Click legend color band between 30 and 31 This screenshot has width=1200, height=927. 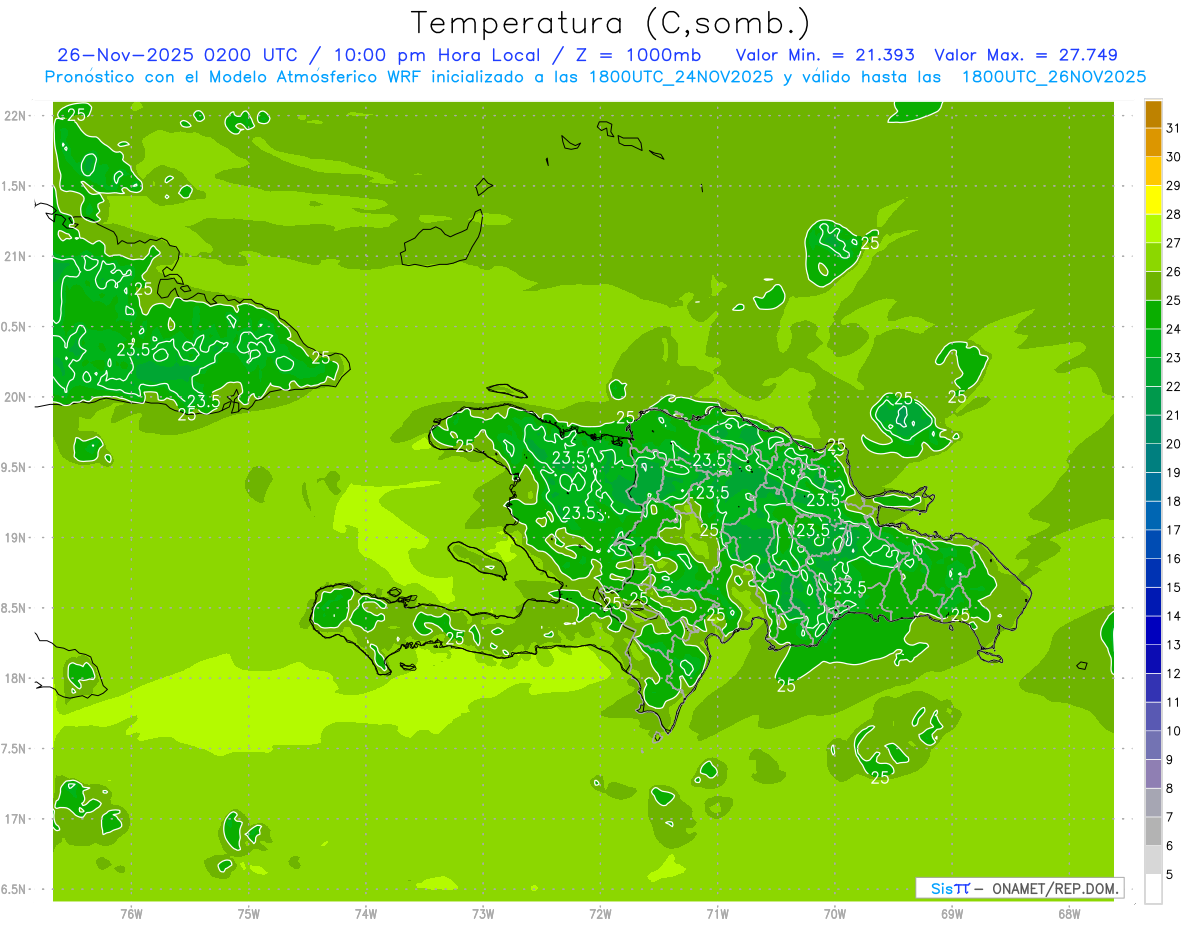tap(1153, 142)
